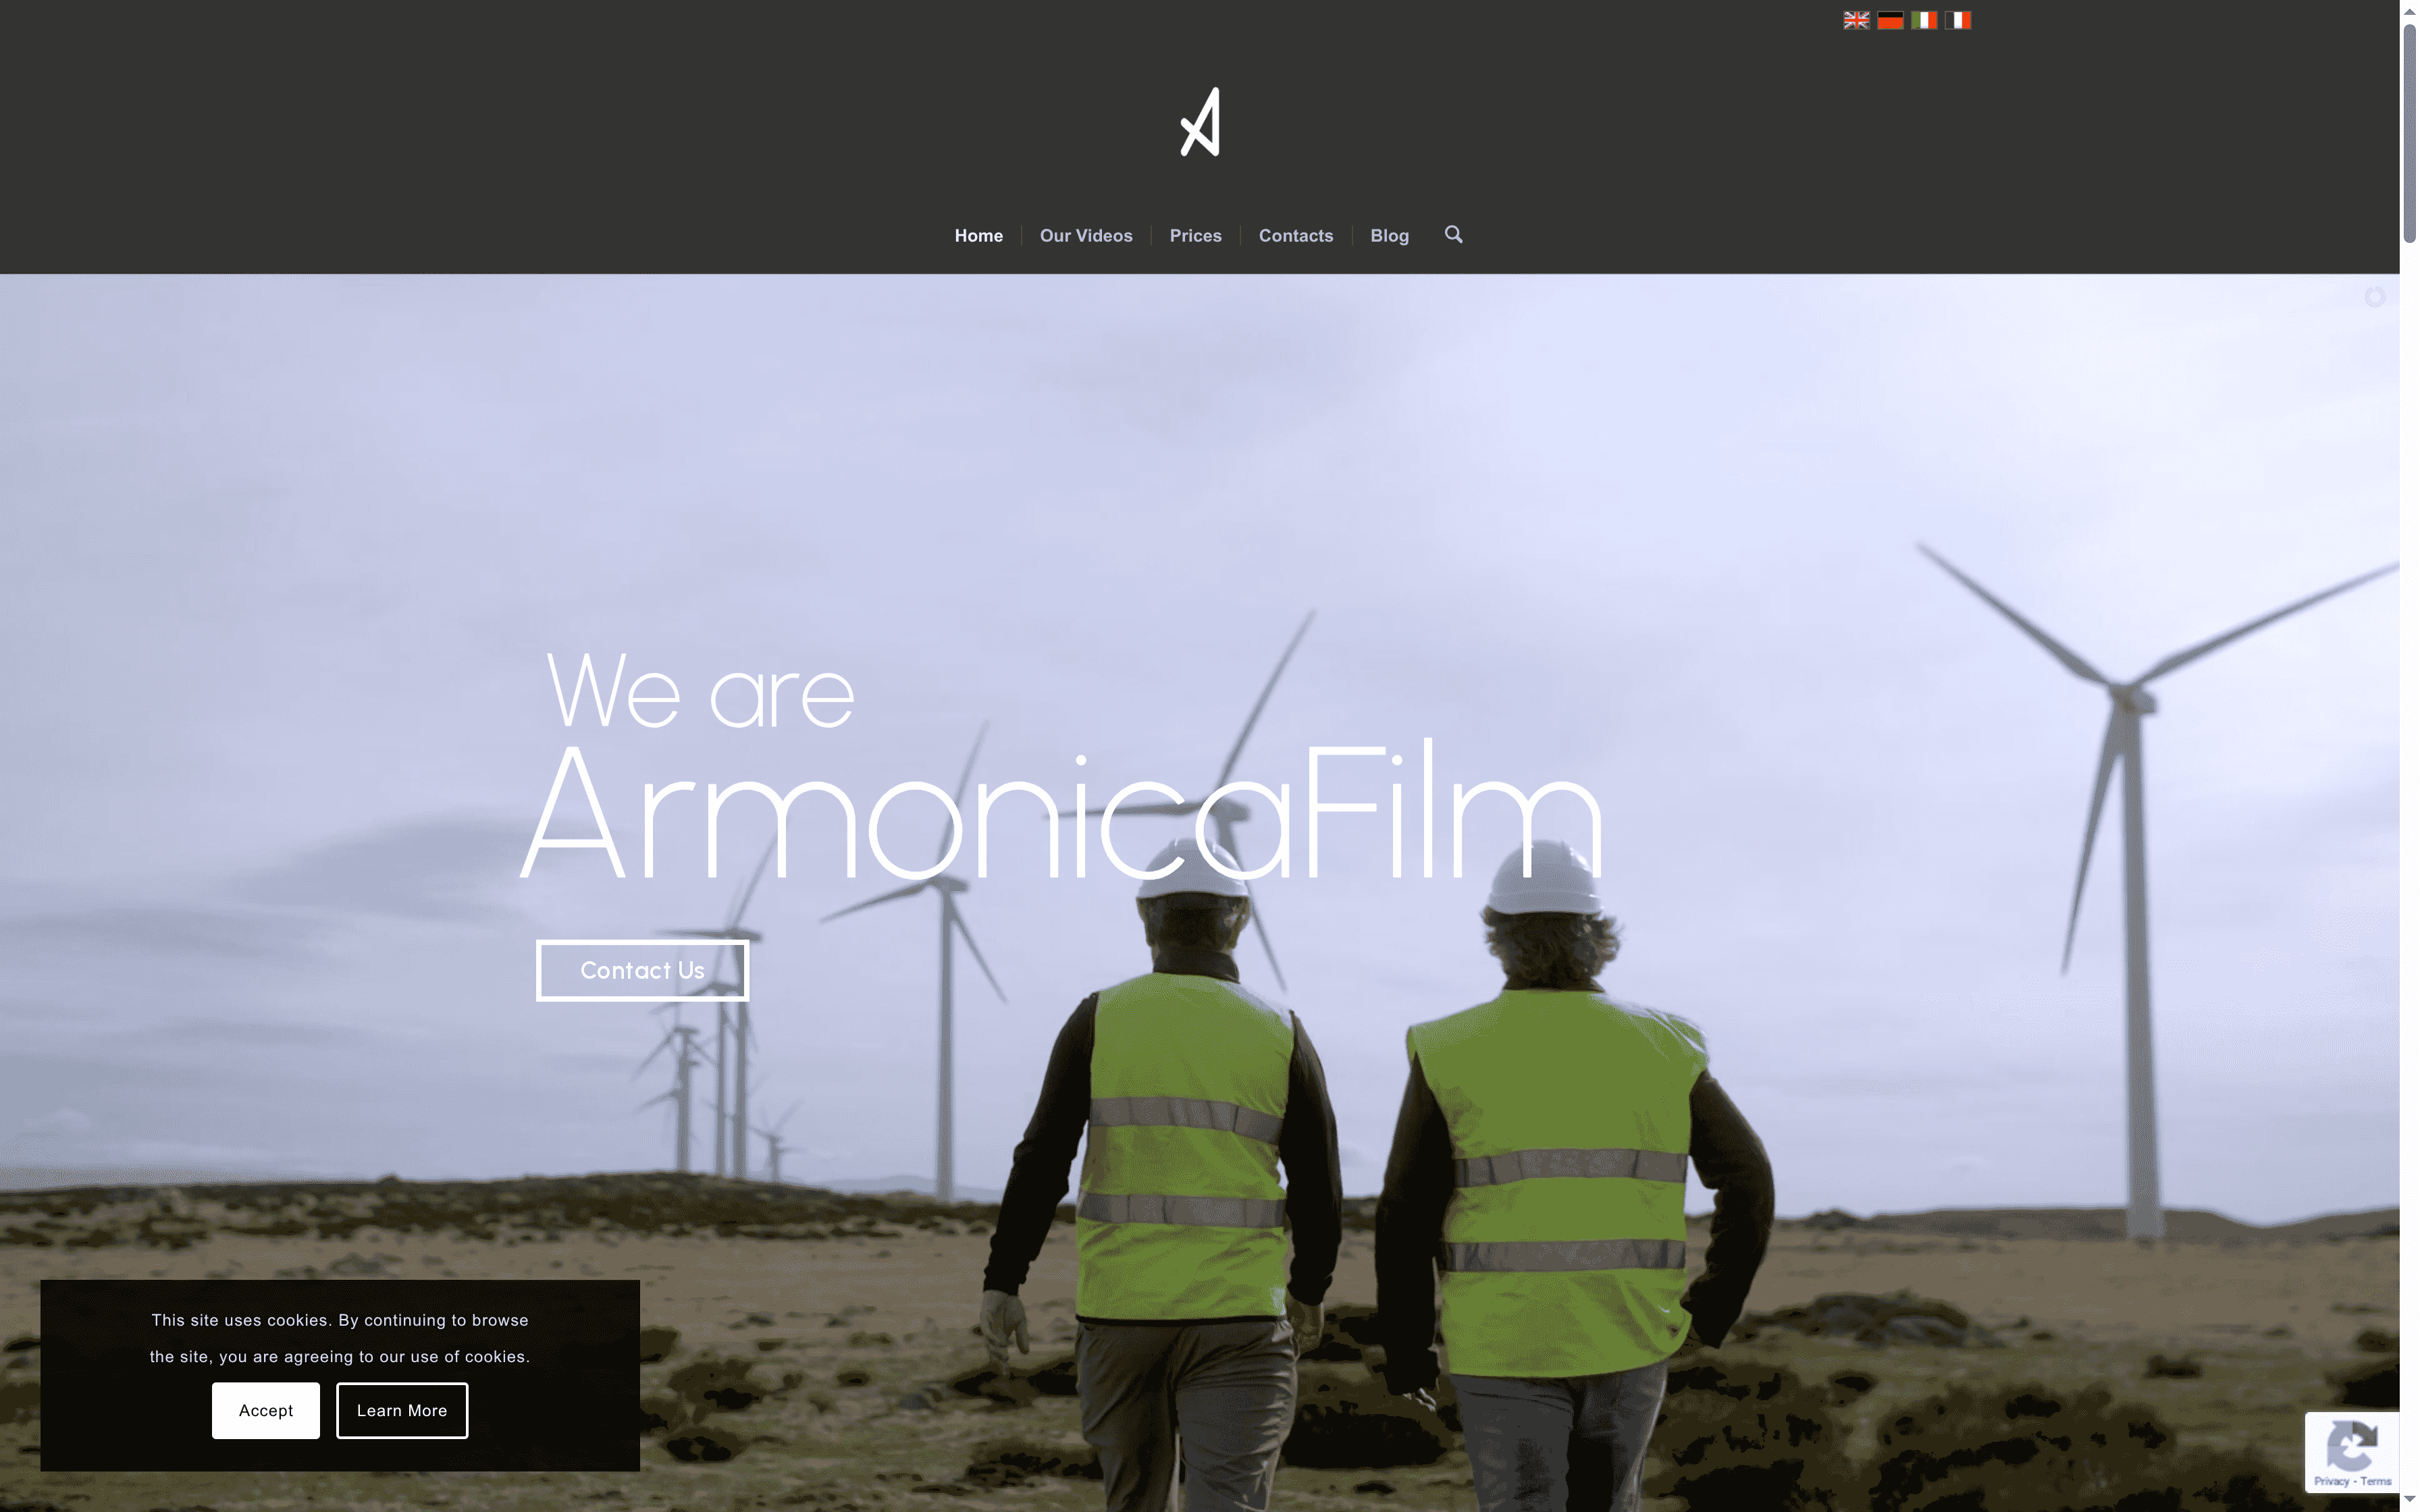The image size is (2420, 1512).
Task: Open the Privacy link near the reCAPTCHA badge
Action: [x=2331, y=1482]
